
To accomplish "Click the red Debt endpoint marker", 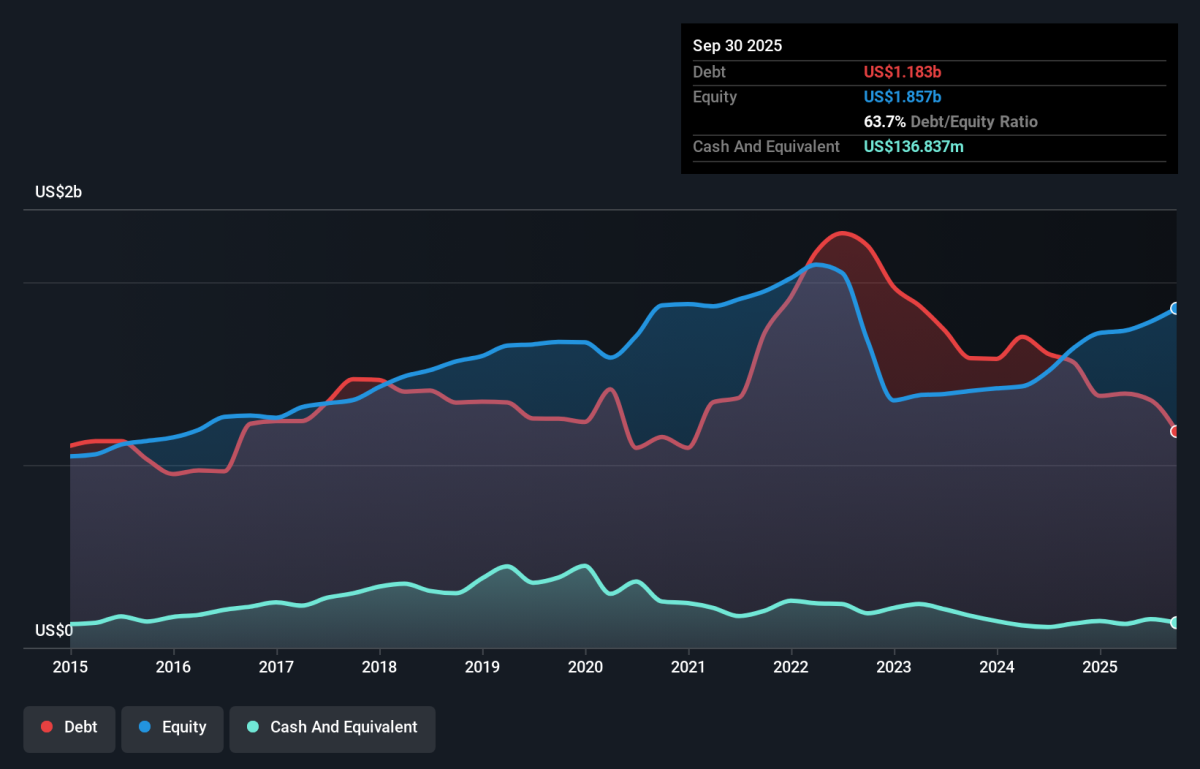I will pos(1176,431).
